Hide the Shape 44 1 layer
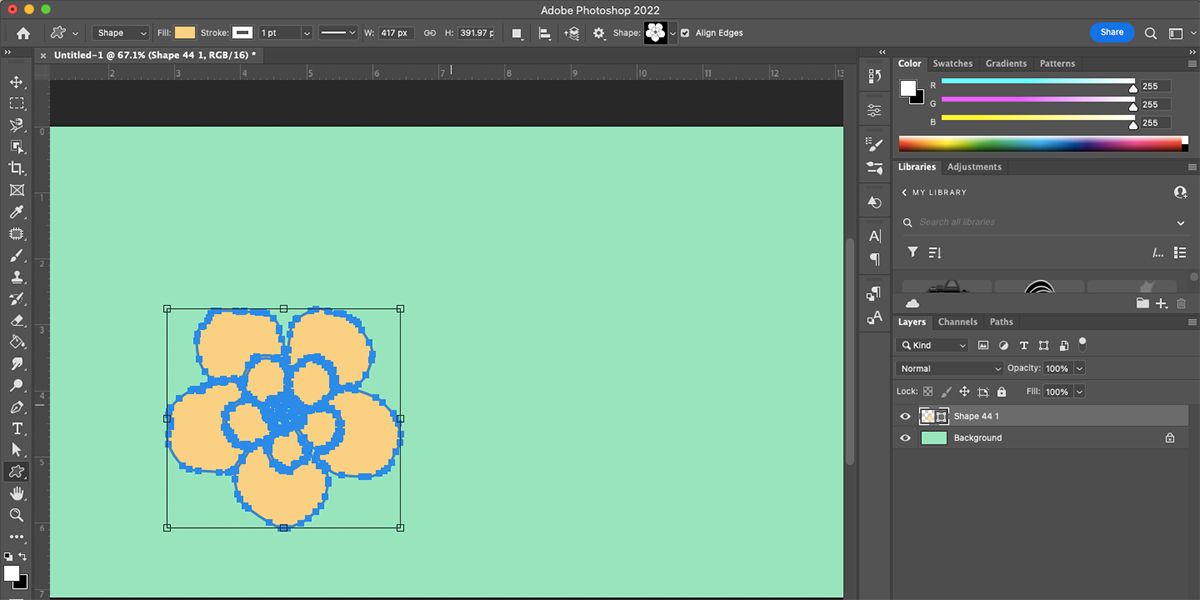Viewport: 1200px width, 600px height. pos(905,416)
